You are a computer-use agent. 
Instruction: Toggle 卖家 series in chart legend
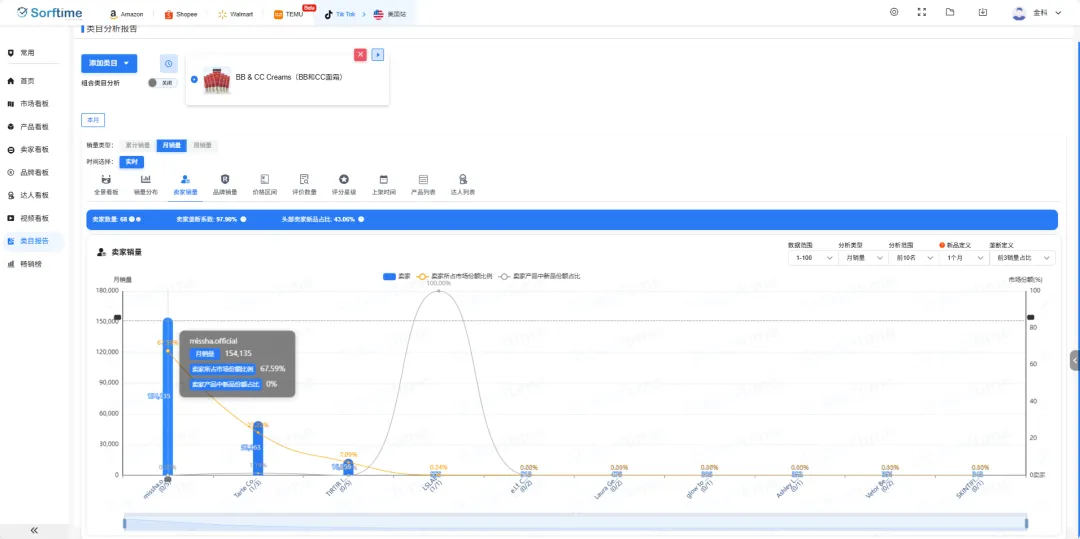pos(397,276)
